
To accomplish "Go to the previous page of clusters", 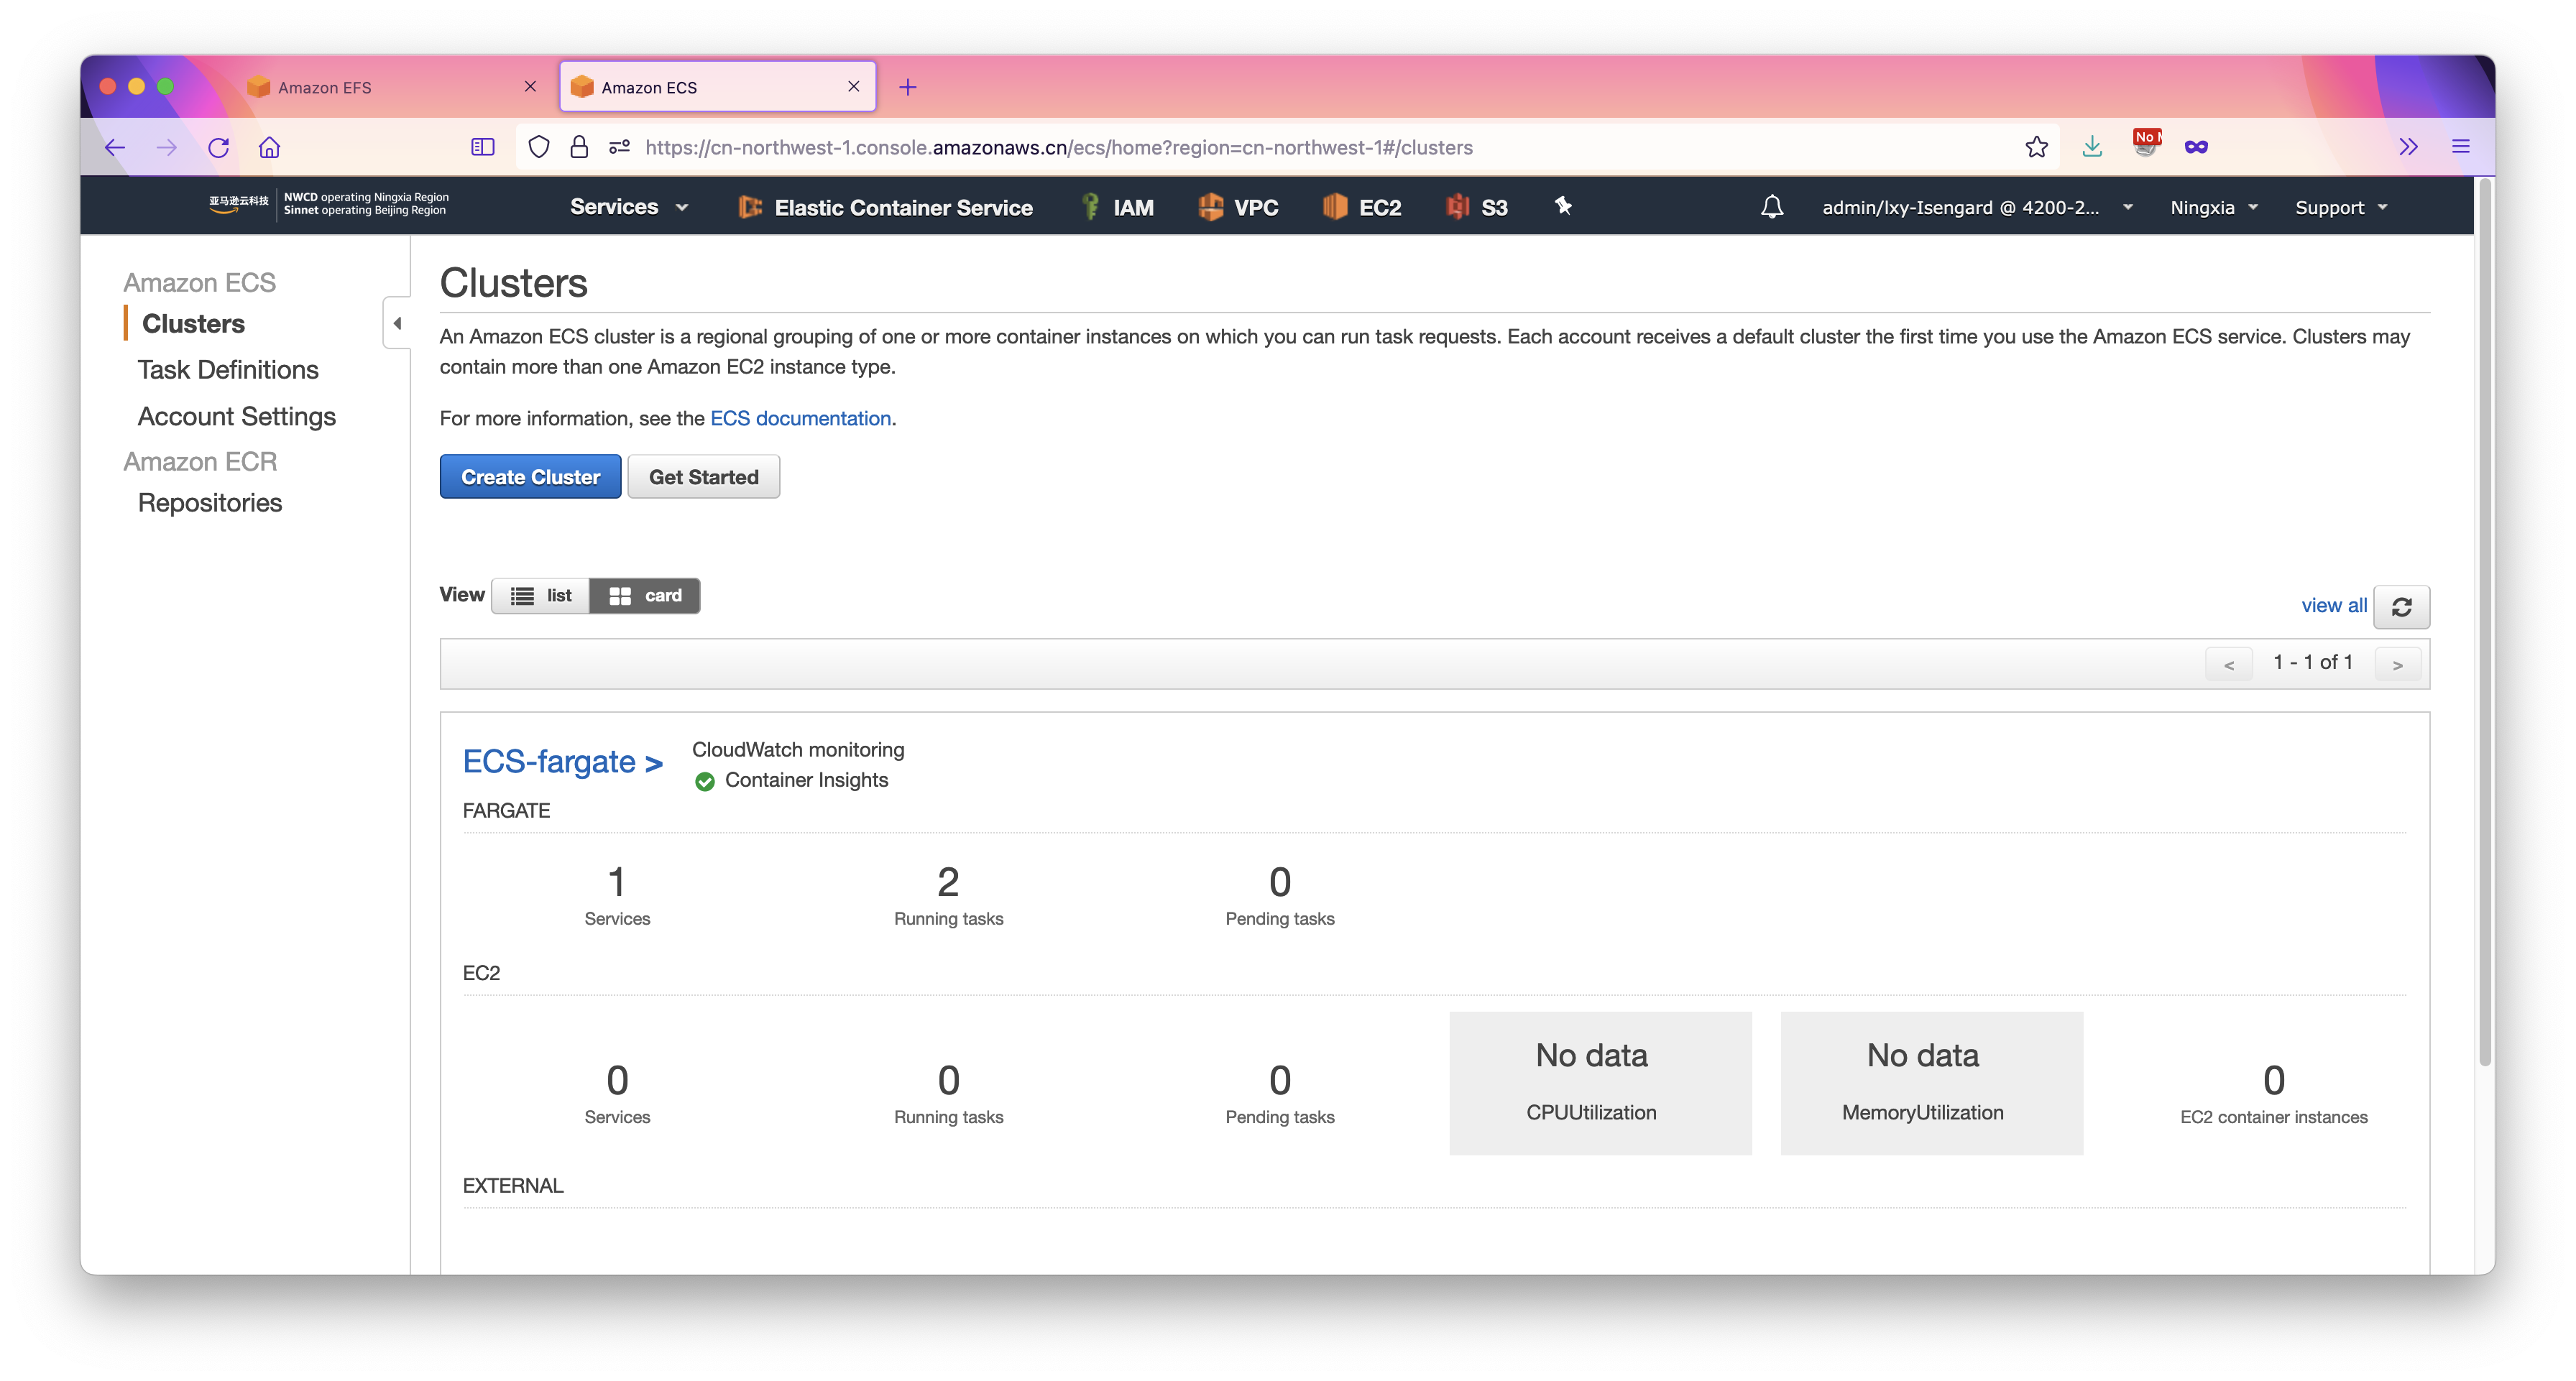I will 2229,664.
